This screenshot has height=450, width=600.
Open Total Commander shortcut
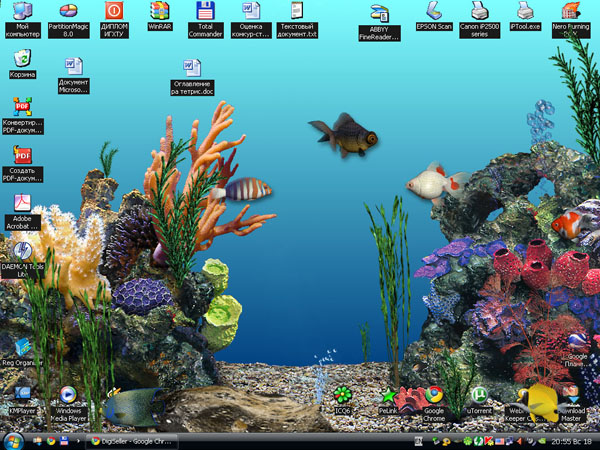tap(206, 11)
